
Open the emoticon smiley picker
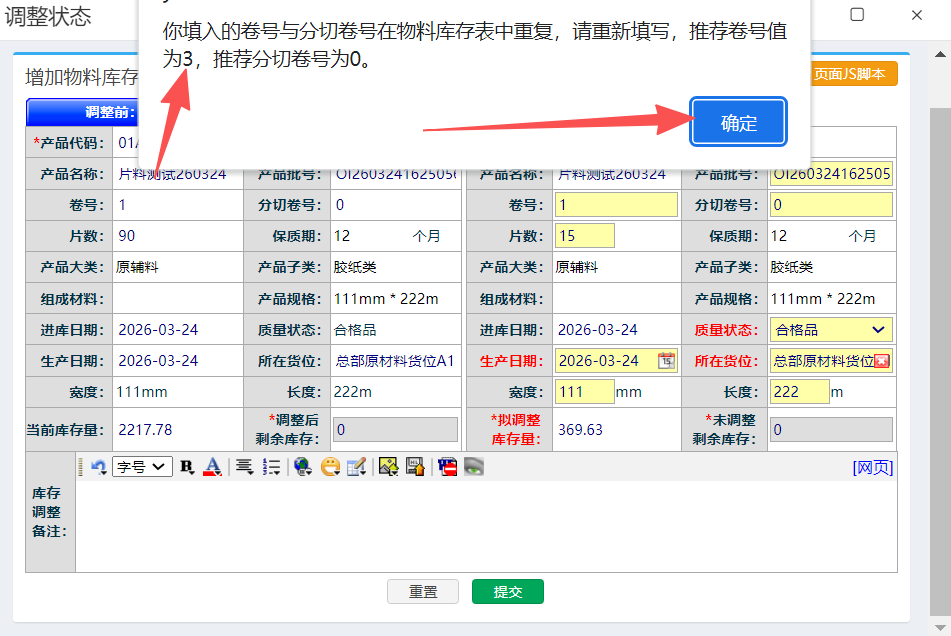(330, 467)
